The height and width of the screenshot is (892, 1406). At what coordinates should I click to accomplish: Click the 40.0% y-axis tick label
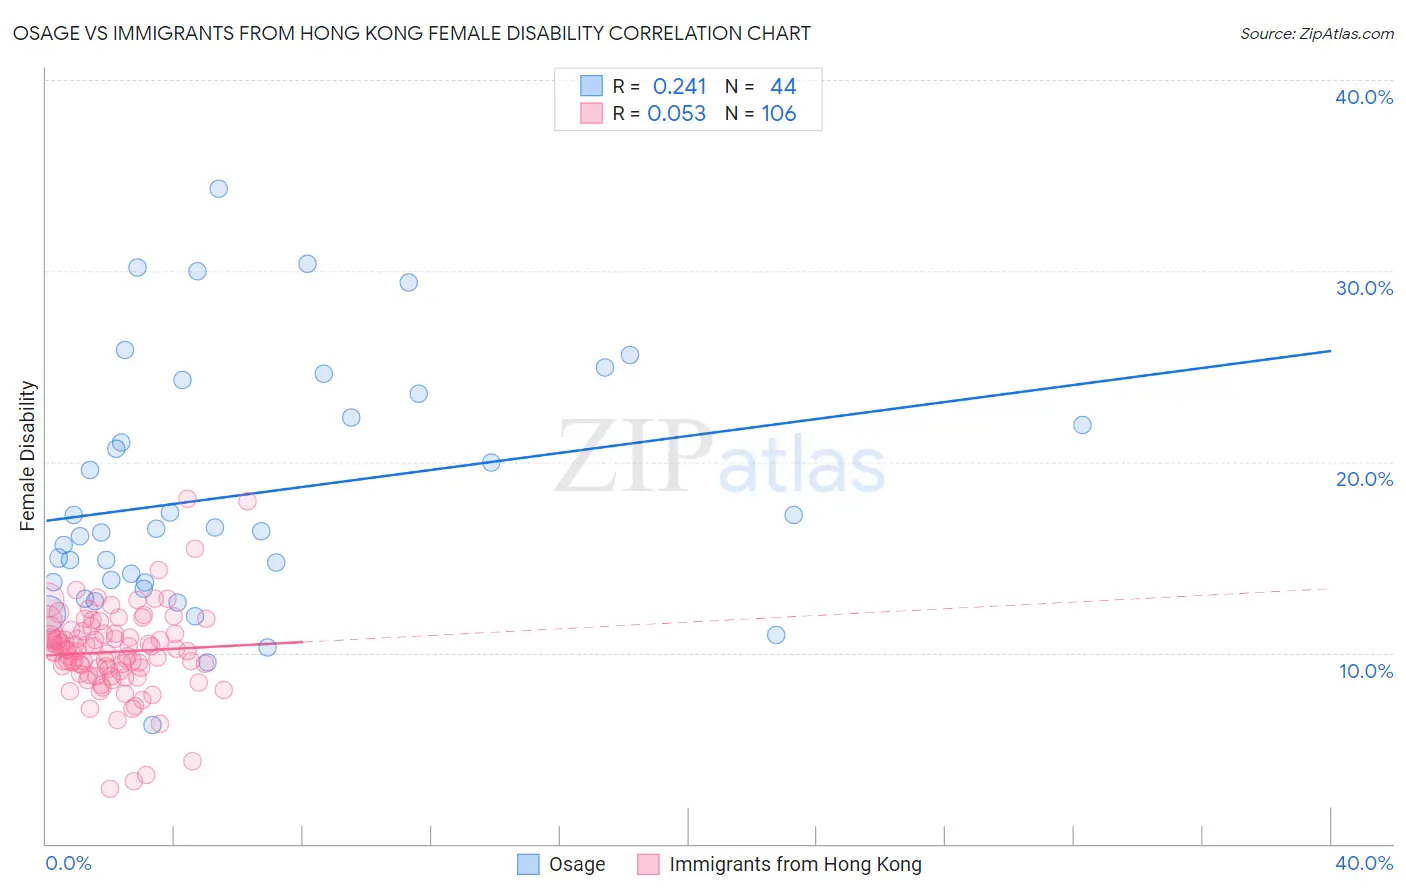[1364, 97]
